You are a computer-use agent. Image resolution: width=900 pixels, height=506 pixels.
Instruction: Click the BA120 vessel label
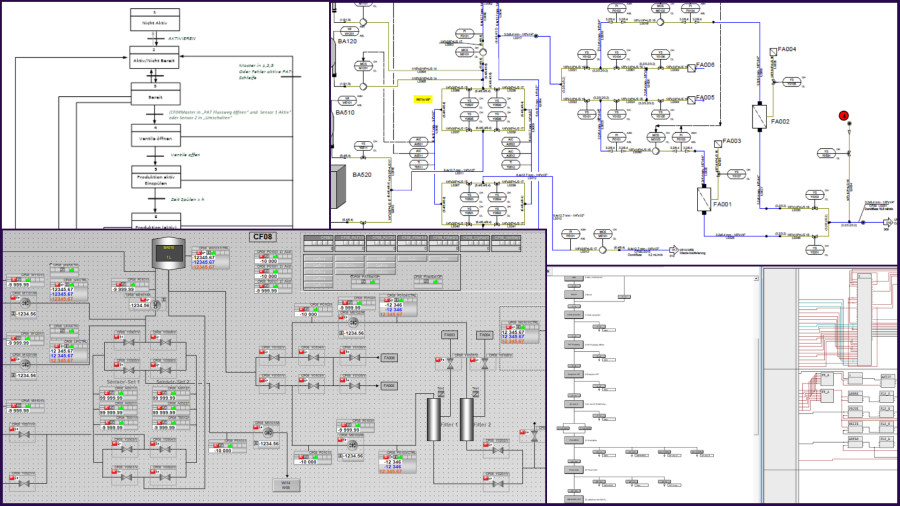click(347, 42)
